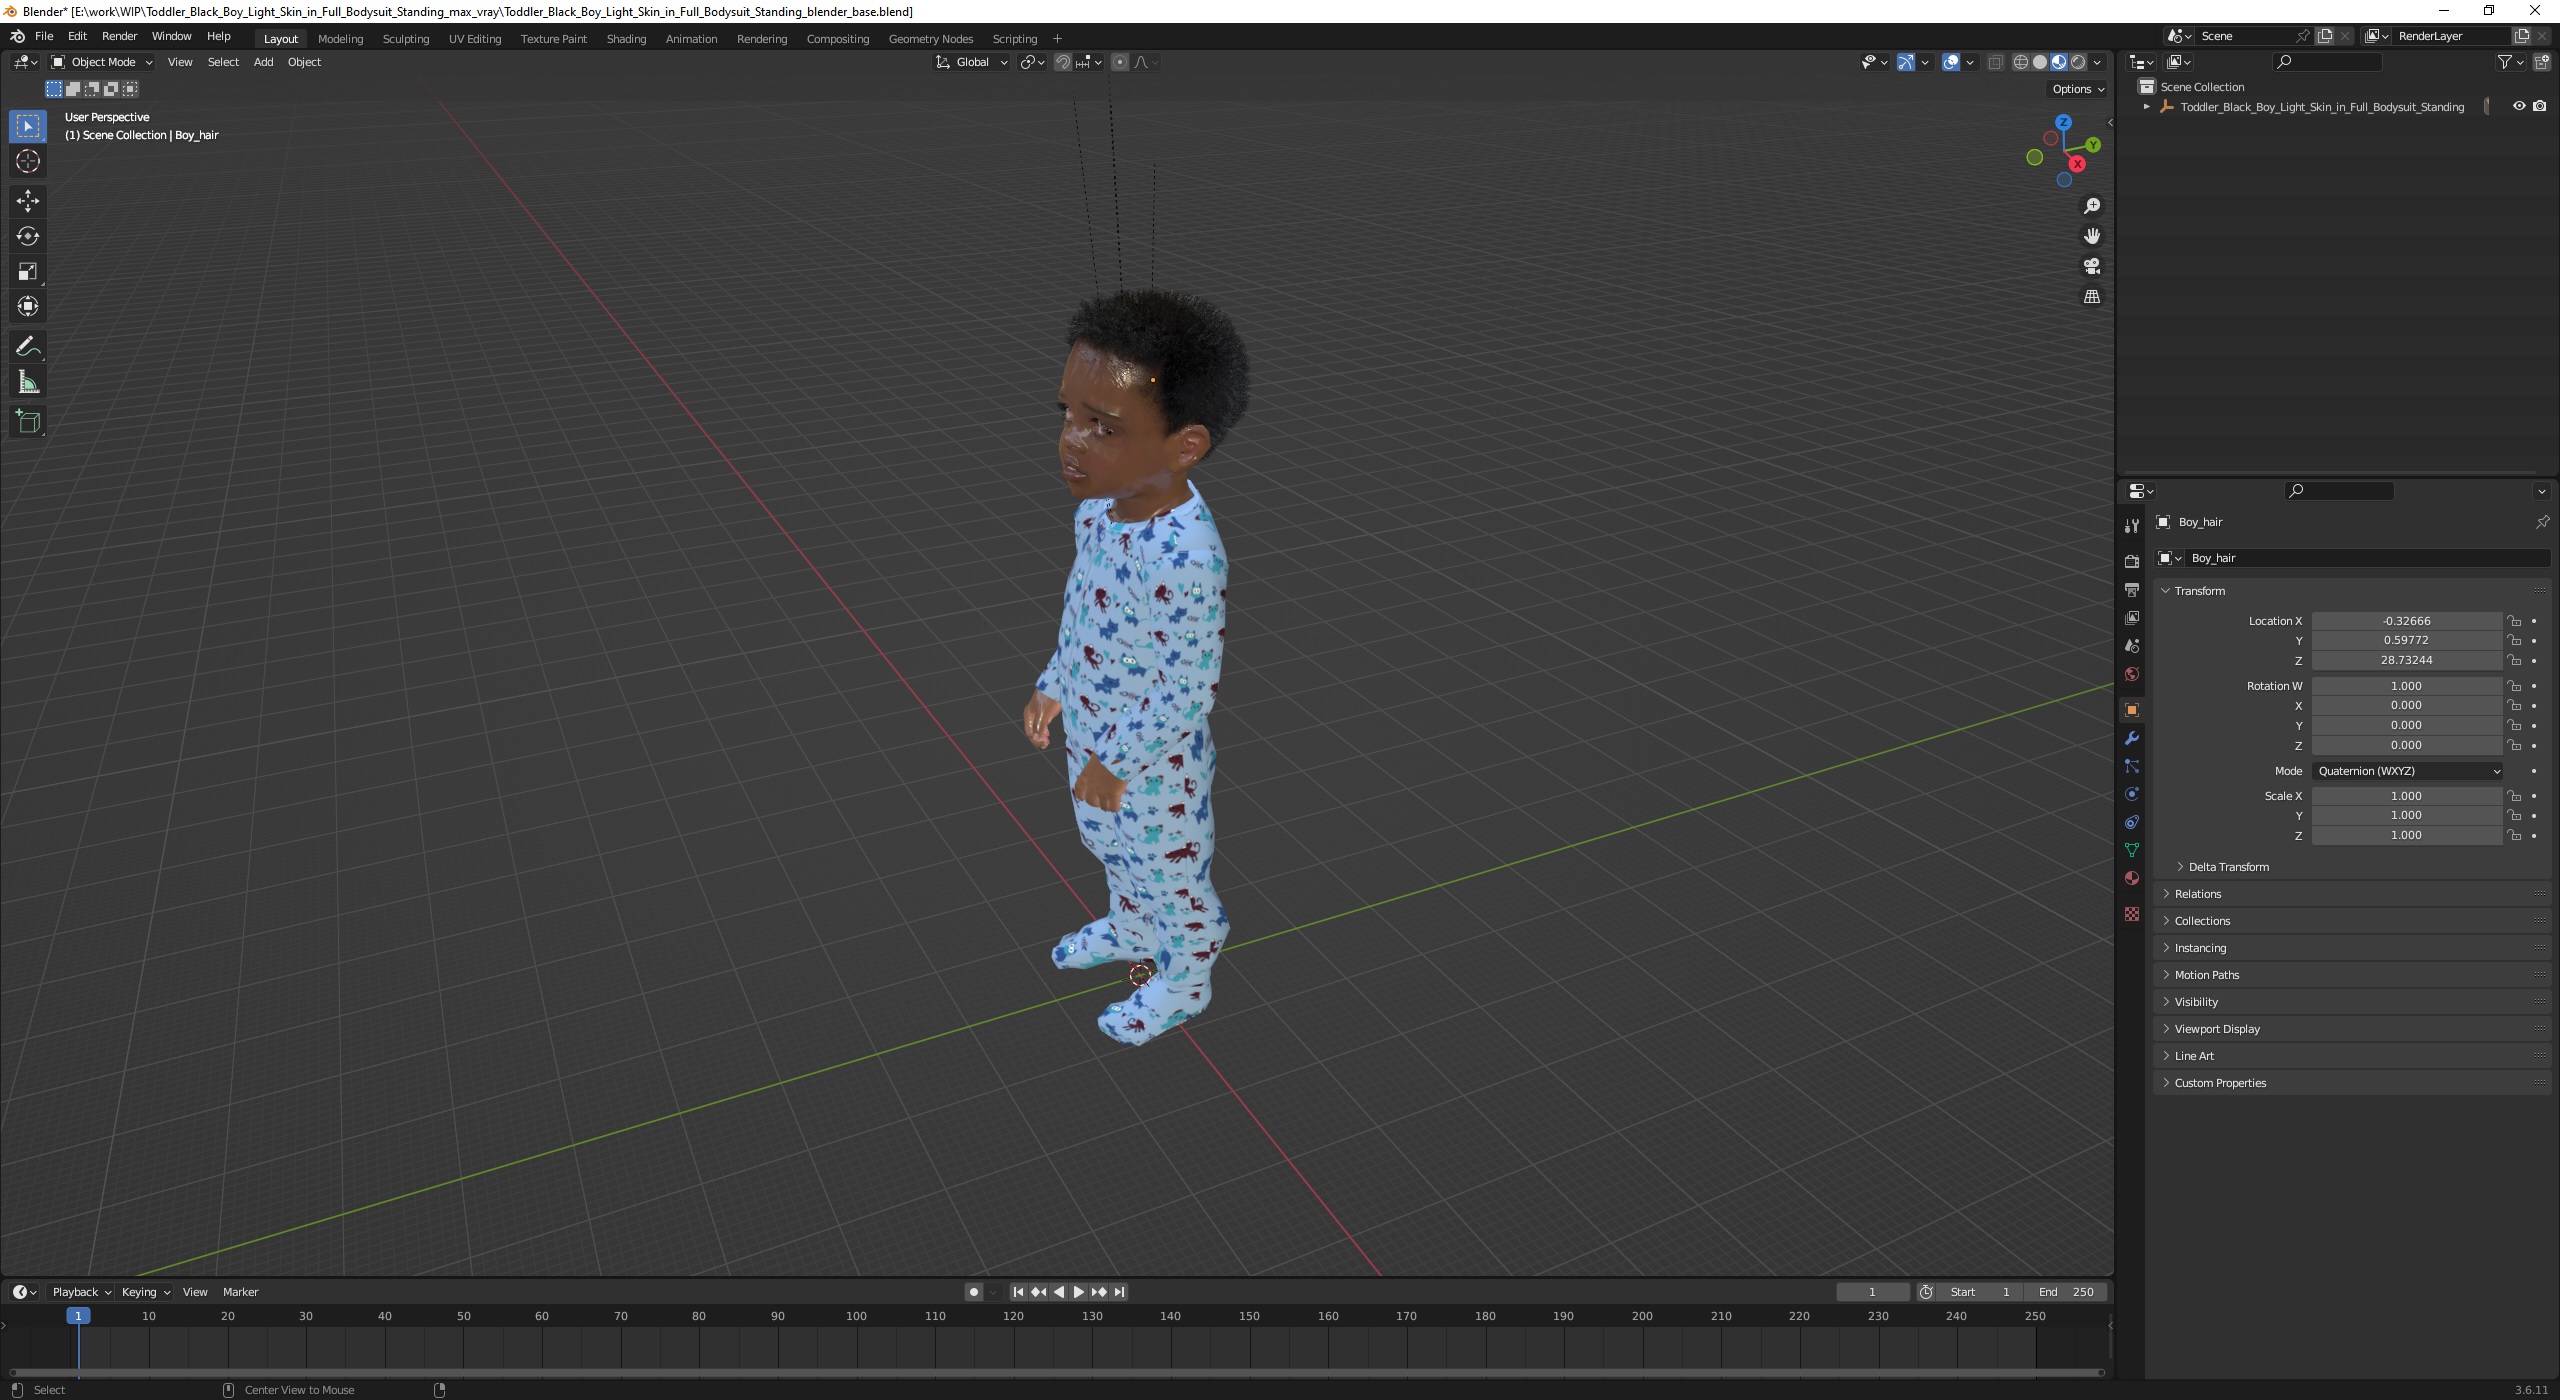The width and height of the screenshot is (2560, 1400).
Task: Open the Scene properties tab
Action: (2132, 646)
